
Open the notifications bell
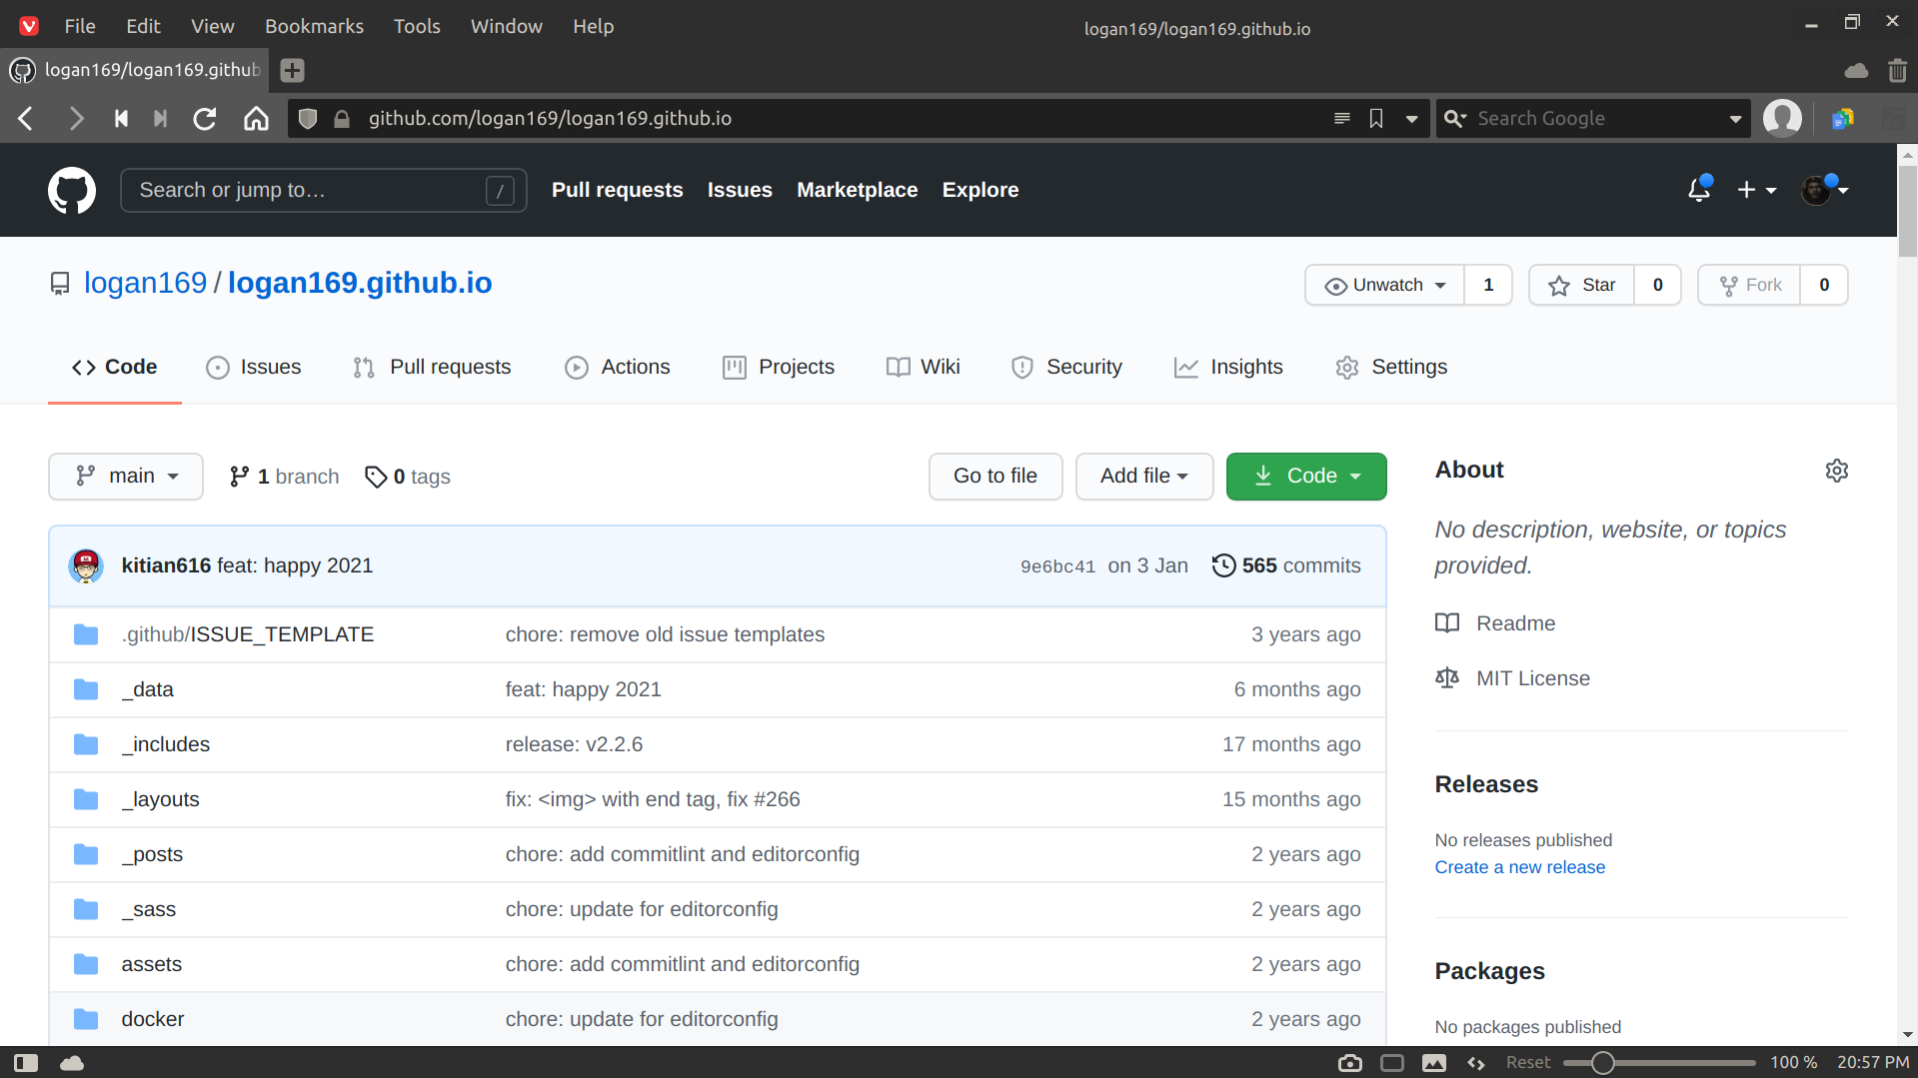pyautogui.click(x=1699, y=189)
